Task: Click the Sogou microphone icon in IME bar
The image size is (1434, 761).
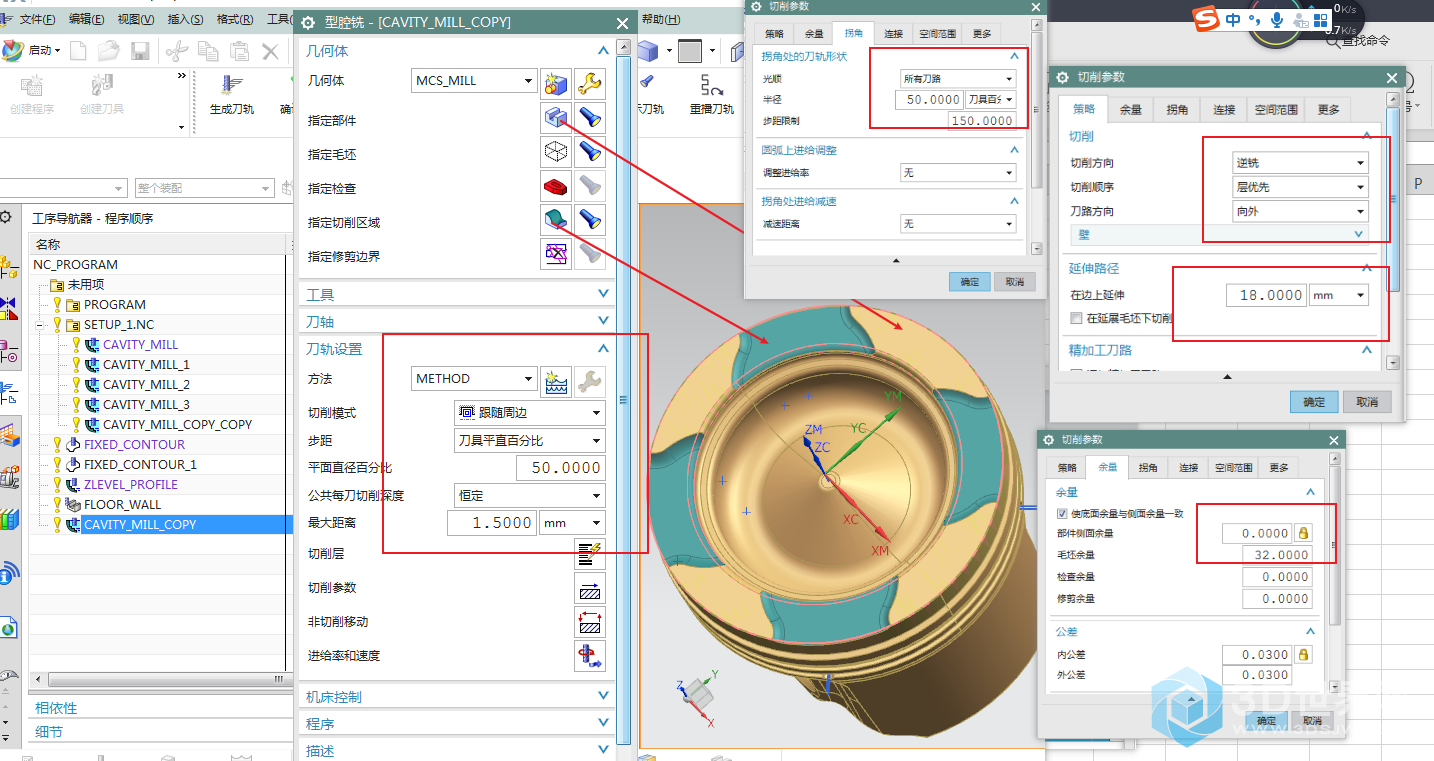Action: click(1277, 20)
